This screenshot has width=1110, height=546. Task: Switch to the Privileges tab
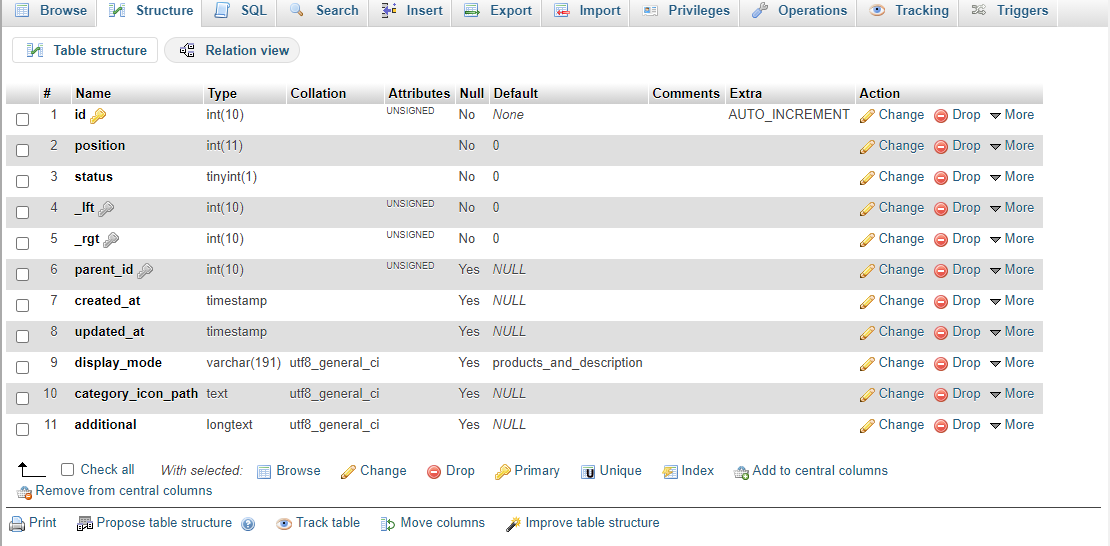tap(685, 11)
